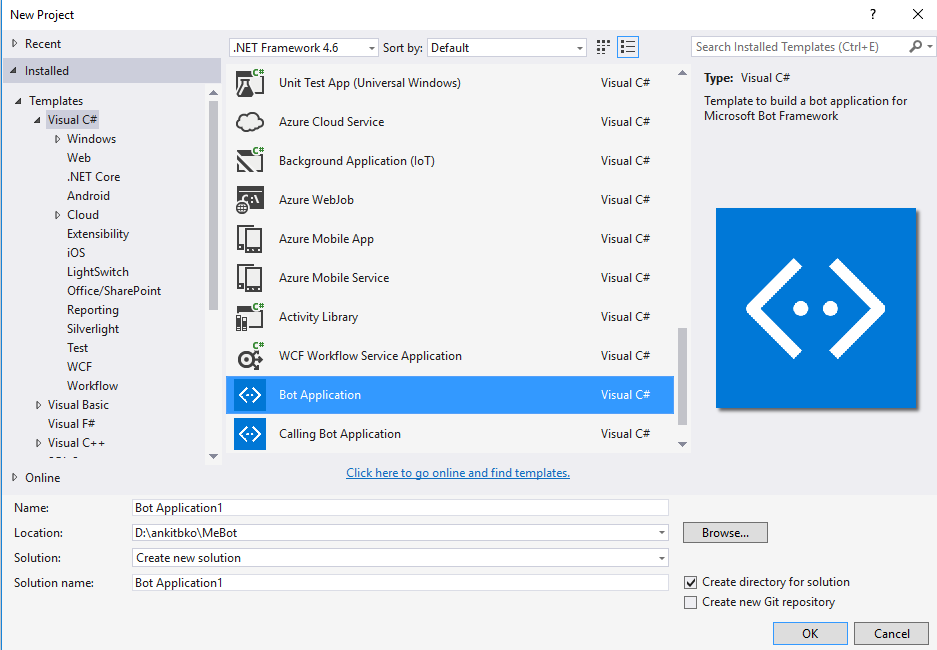Select the Reporting category
This screenshot has width=937, height=650.
tap(93, 310)
